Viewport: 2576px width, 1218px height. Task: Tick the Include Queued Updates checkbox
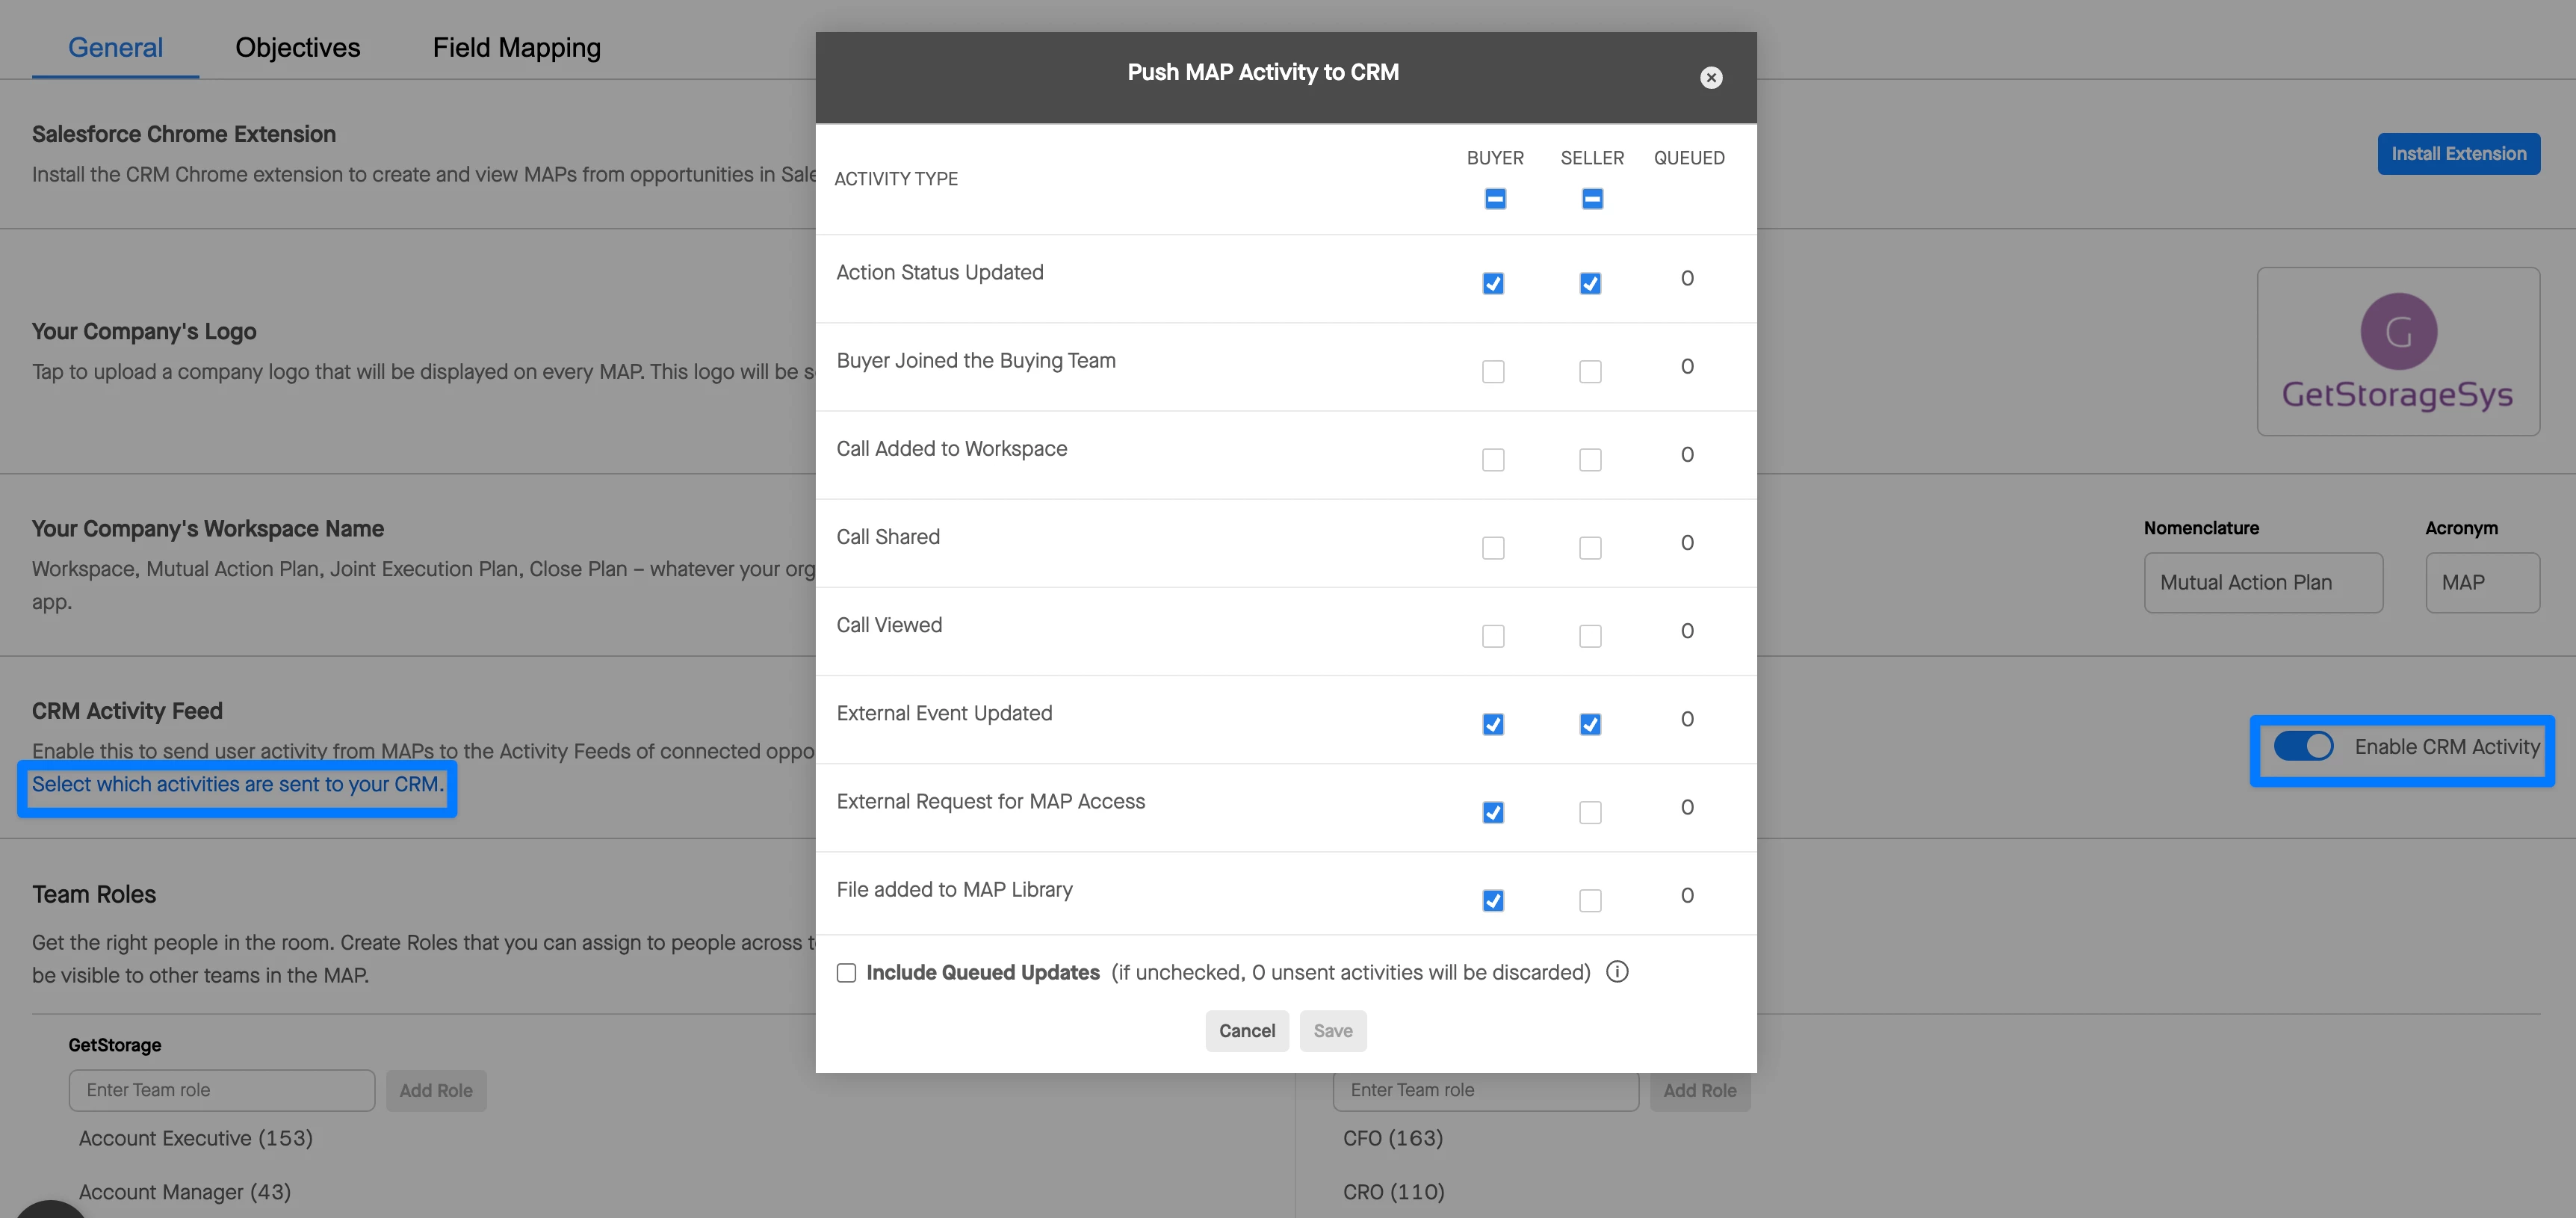point(846,973)
